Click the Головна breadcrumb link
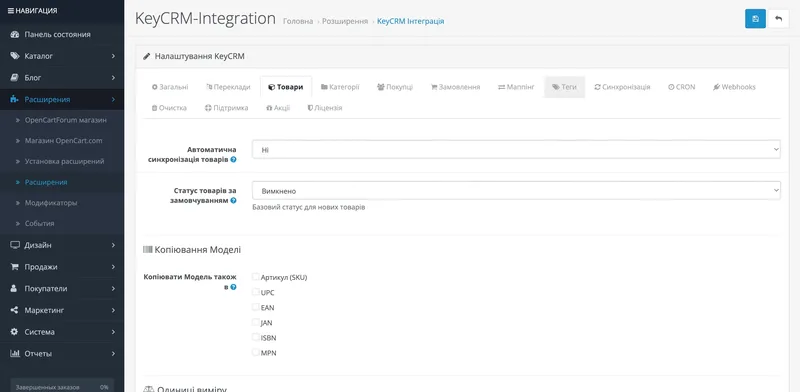This screenshot has width=800, height=392. pyautogui.click(x=298, y=22)
